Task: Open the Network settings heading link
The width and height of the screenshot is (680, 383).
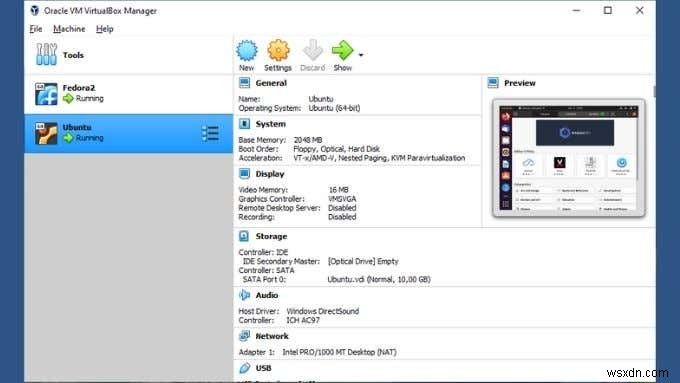Action: pyautogui.click(x=272, y=336)
